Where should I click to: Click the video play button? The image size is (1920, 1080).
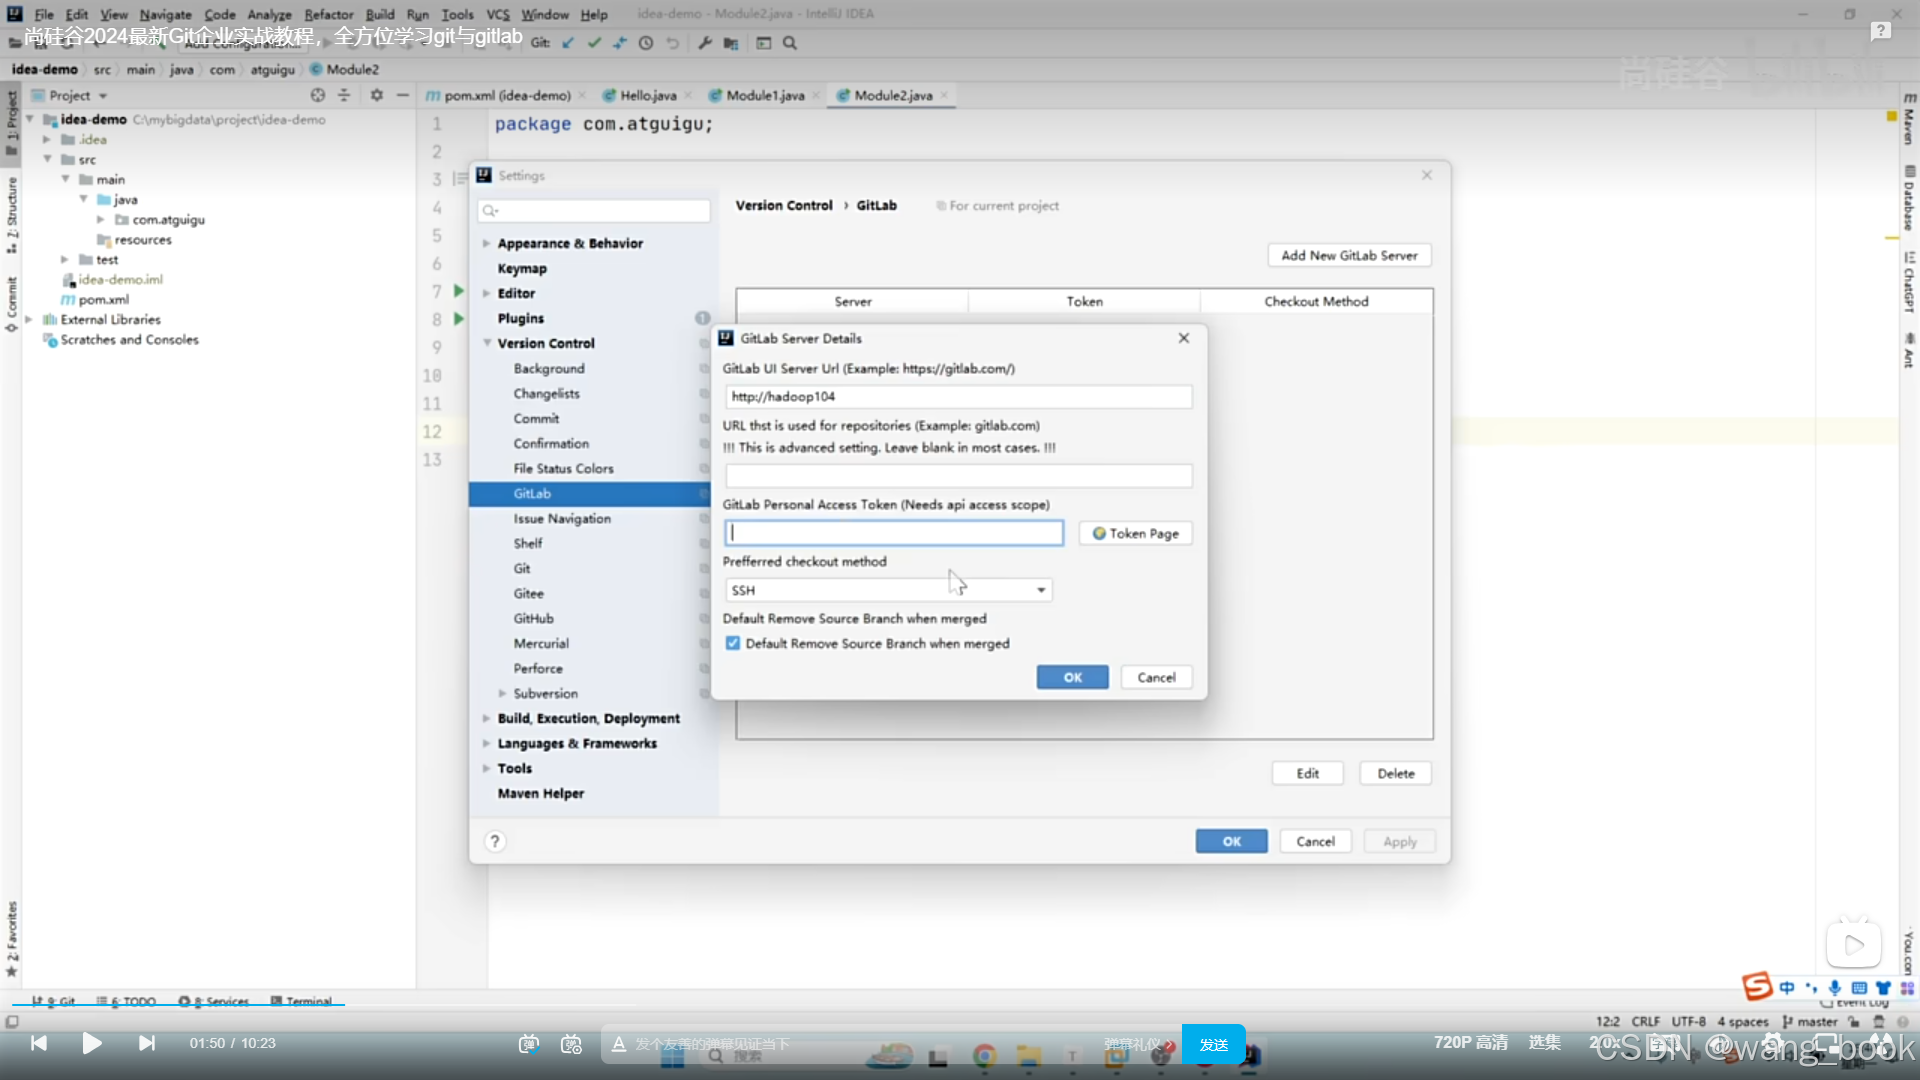click(x=92, y=1043)
